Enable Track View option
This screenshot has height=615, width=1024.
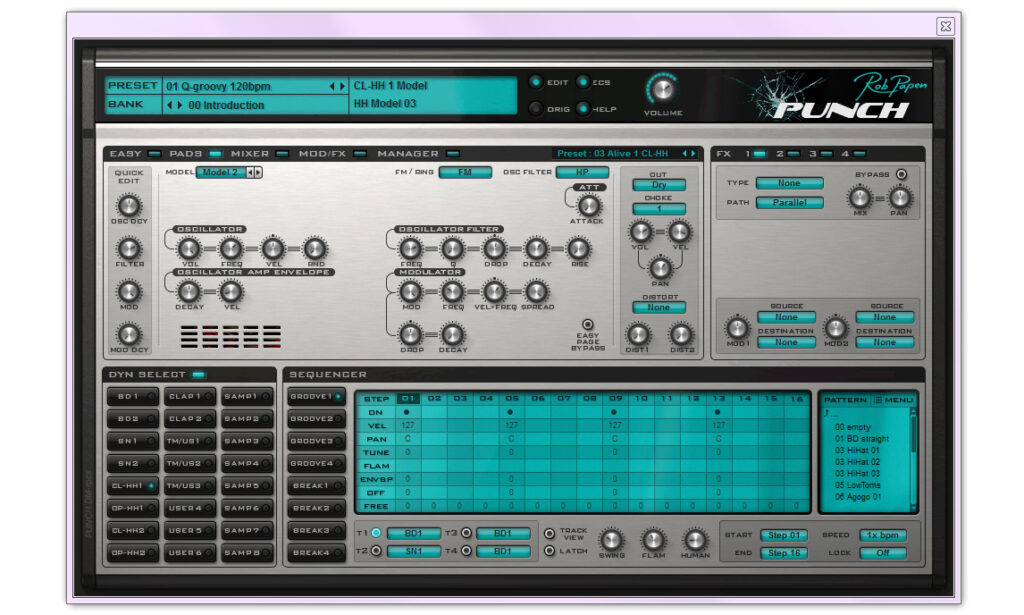(549, 533)
